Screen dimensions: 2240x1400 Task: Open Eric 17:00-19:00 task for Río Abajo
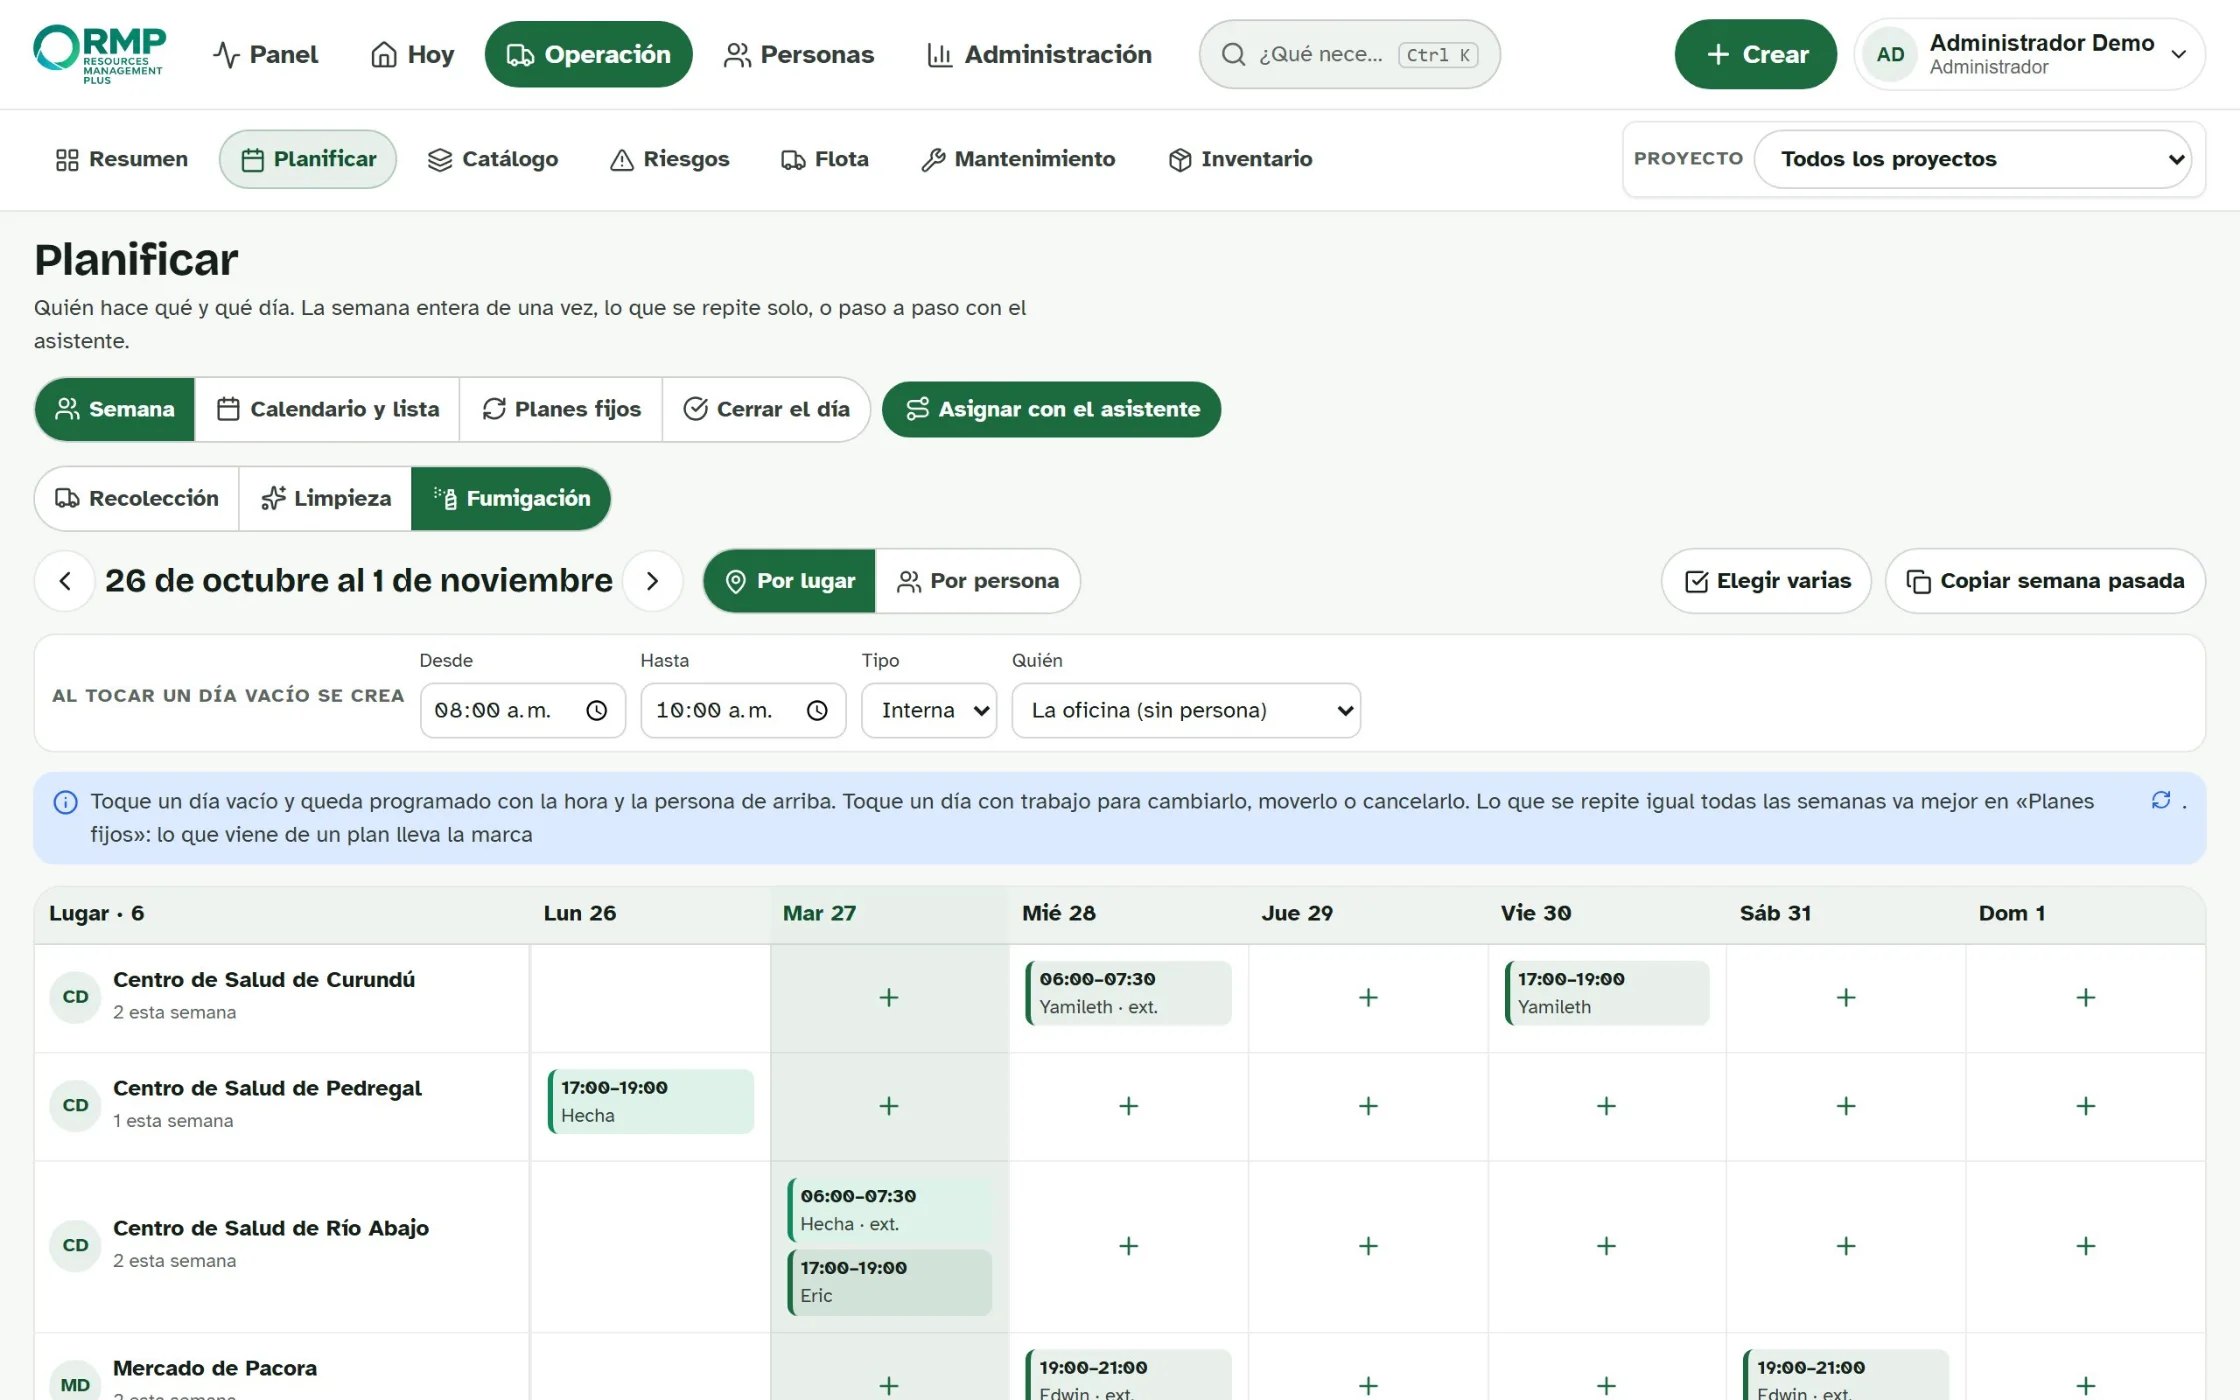(x=890, y=1282)
